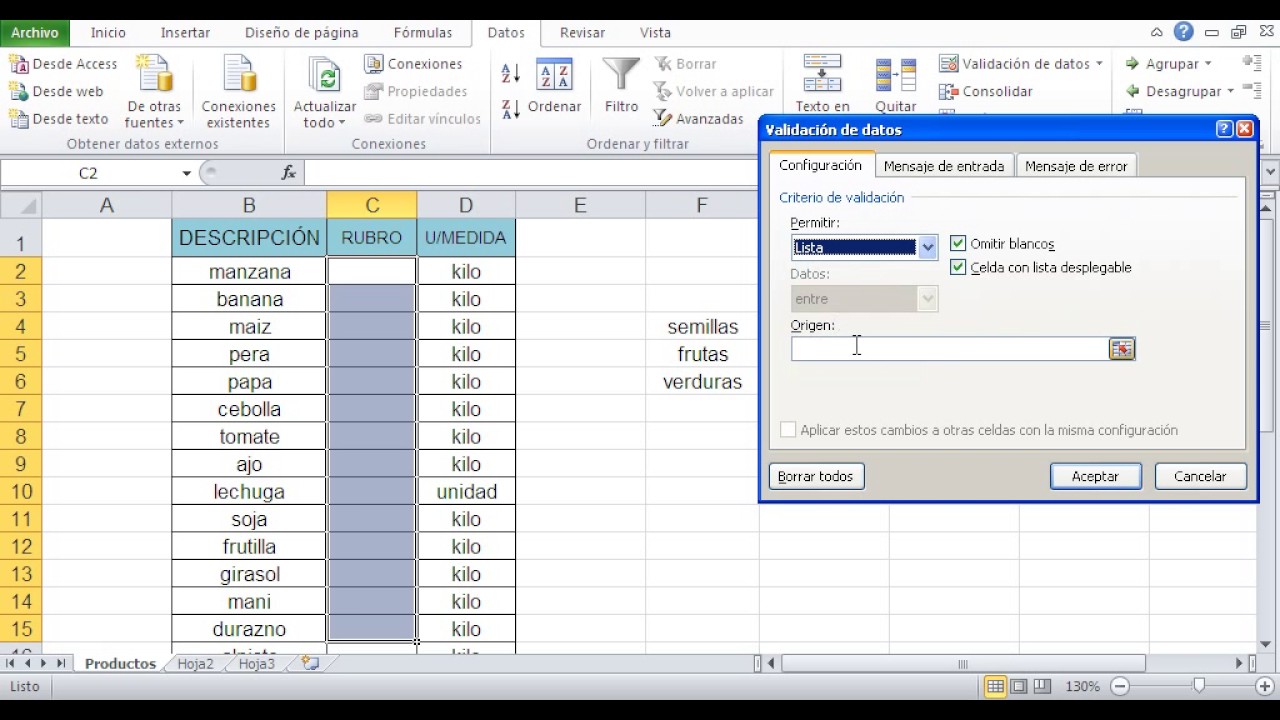Click the dialog help question mark
The width and height of the screenshot is (1280, 720).
point(1224,129)
